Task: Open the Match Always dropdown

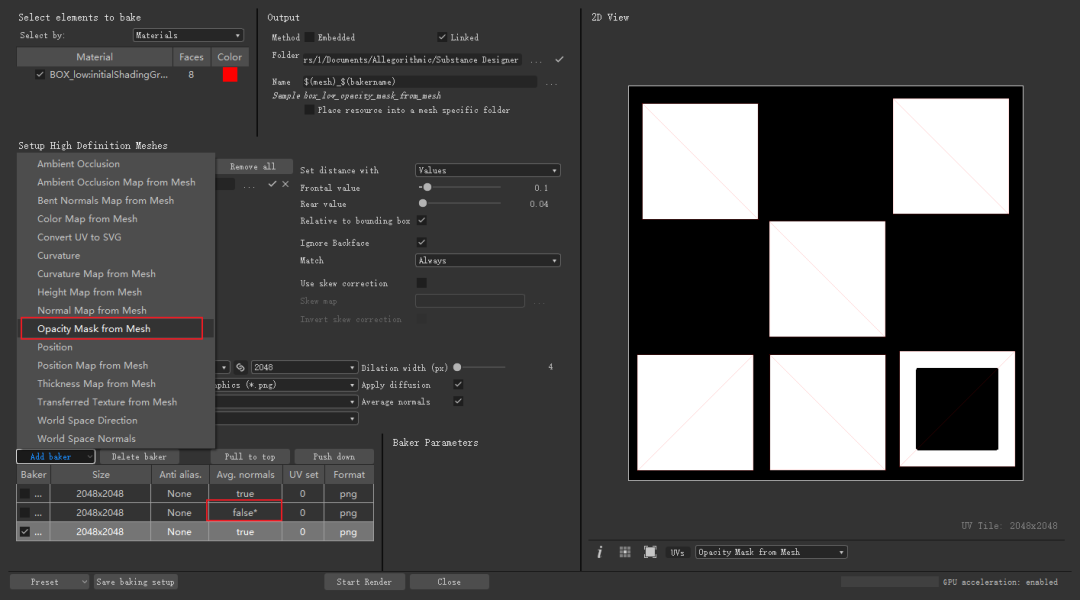Action: (488, 260)
